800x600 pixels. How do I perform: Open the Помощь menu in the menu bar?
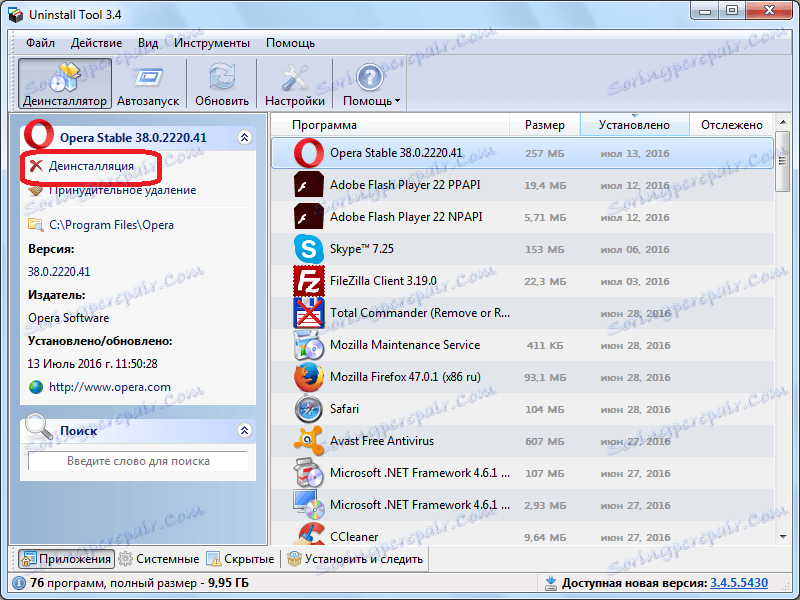(x=290, y=43)
